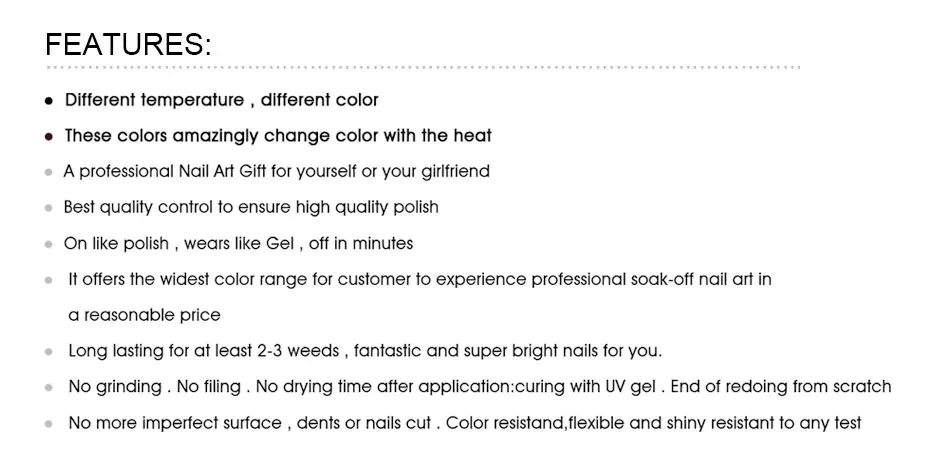Click the gray bullet before 'A professional Nail Art'

point(49,173)
